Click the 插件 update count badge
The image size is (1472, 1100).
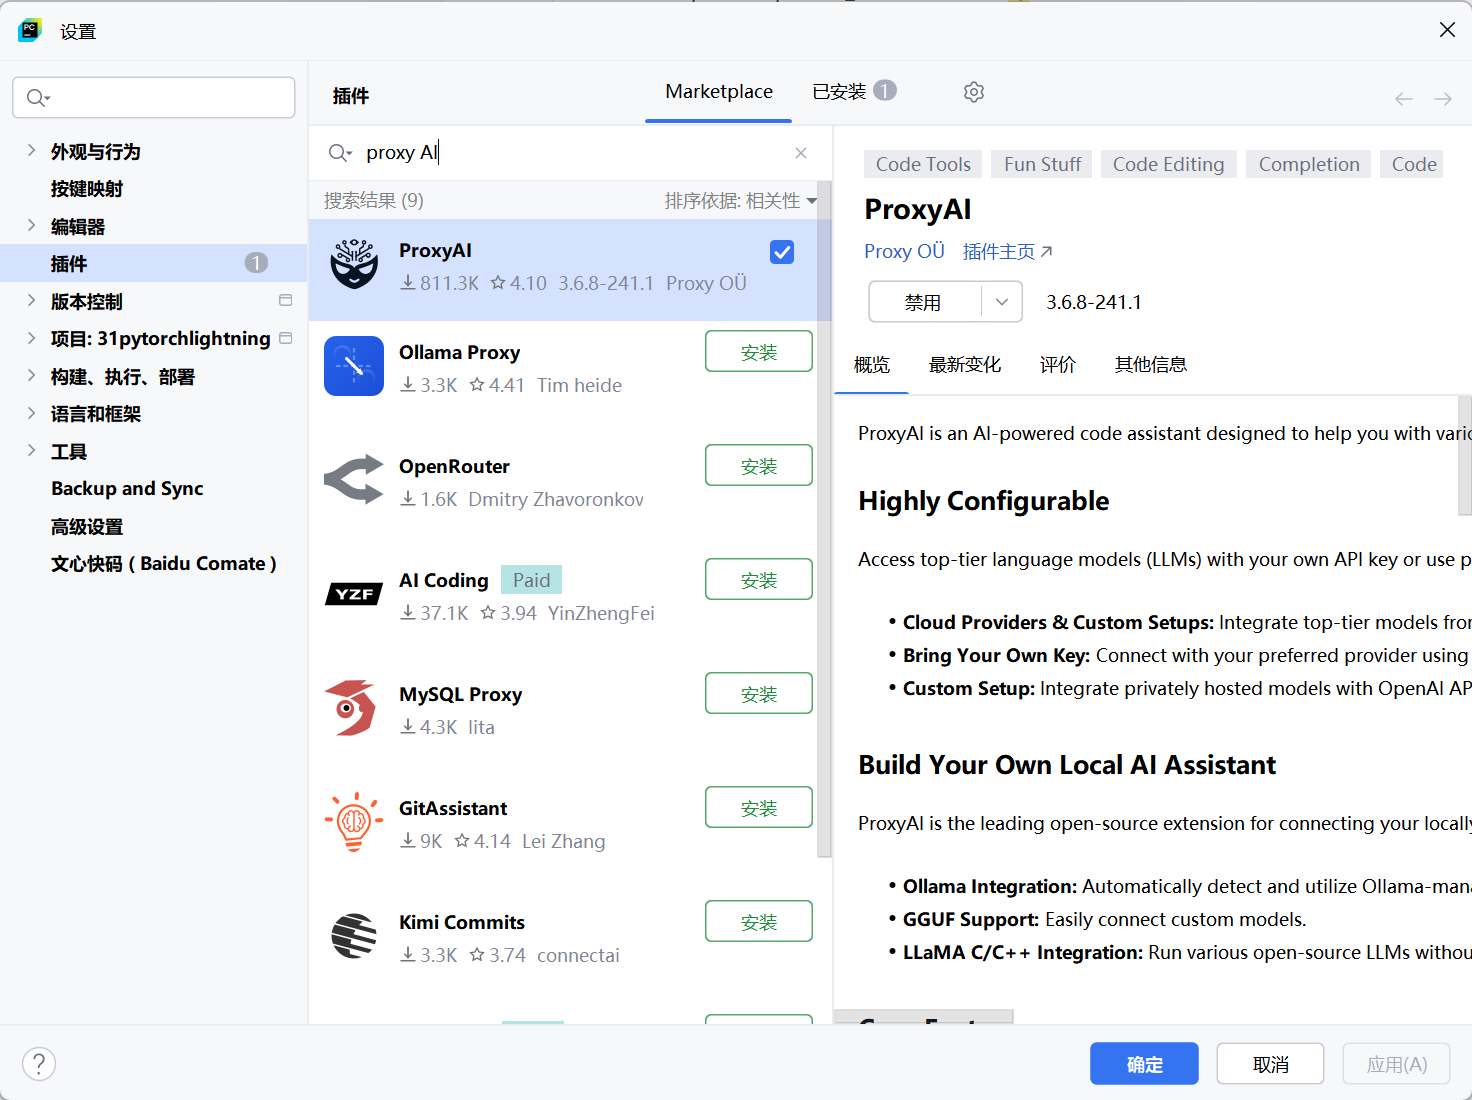[257, 263]
